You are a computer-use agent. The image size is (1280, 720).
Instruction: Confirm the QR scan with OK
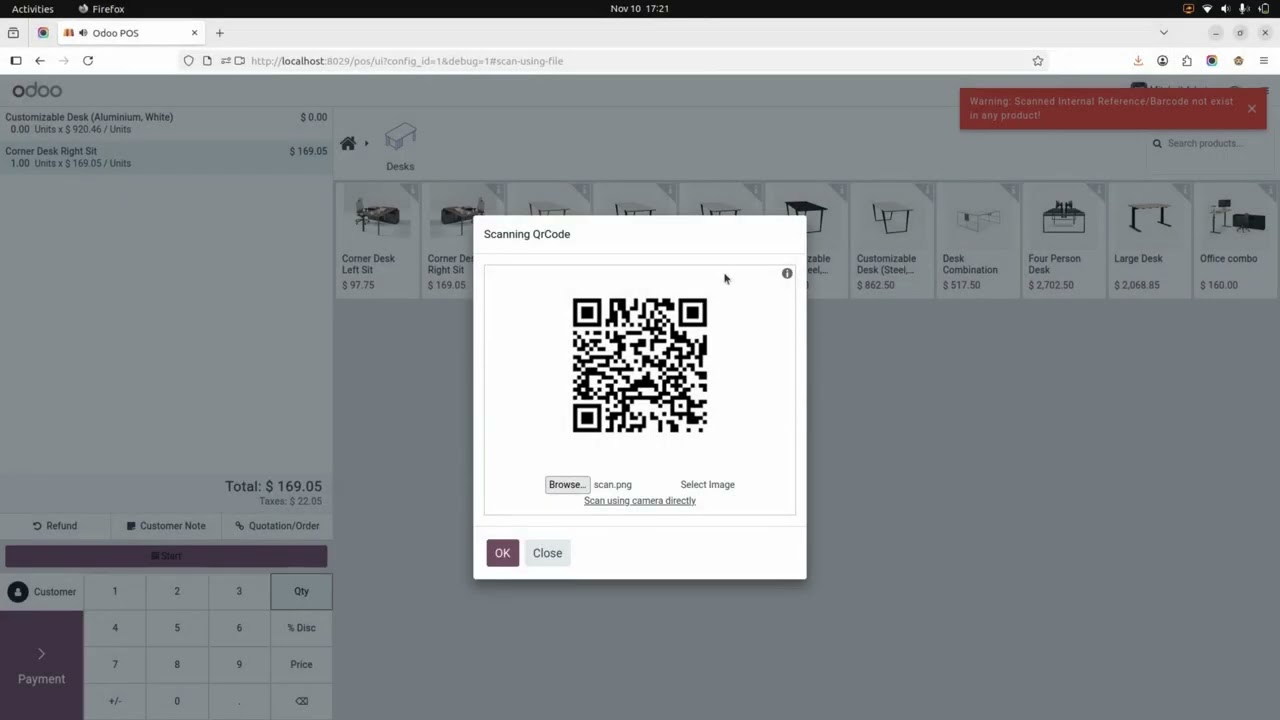click(502, 553)
